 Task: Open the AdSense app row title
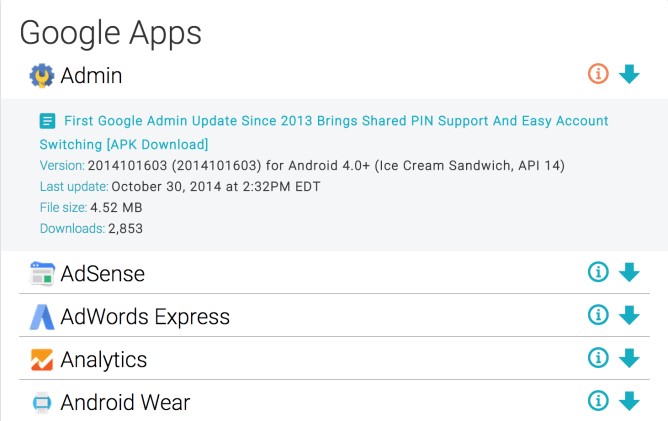pos(102,274)
